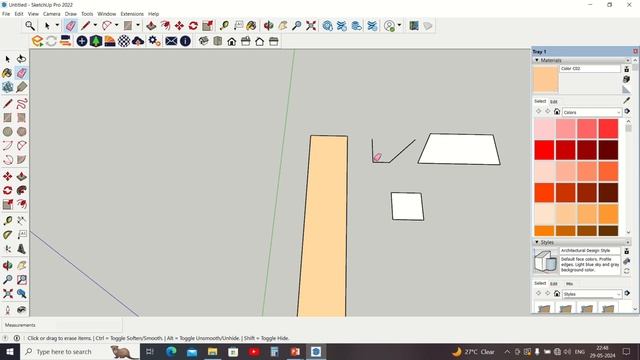Viewport: 640px width, 360px height.
Task: Activate the Zoom Window tool in left toolbar
Action: (x=22, y=280)
